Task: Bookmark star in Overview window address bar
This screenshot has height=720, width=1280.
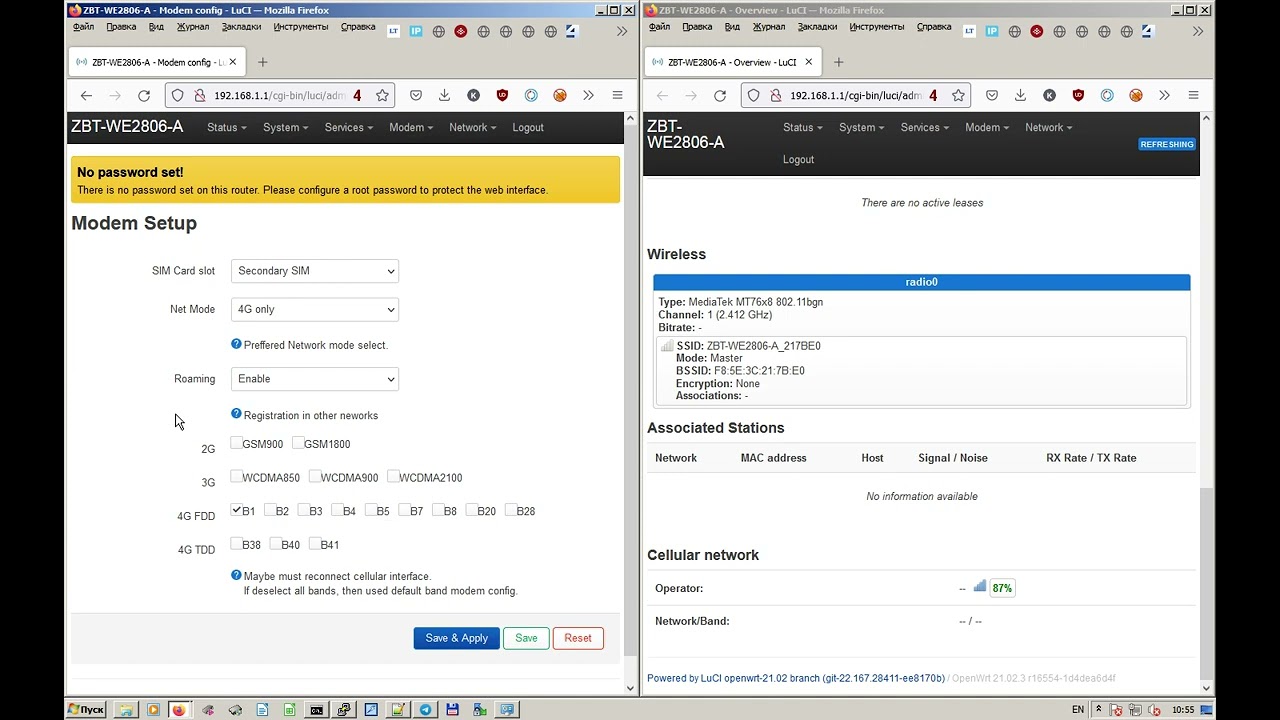Action: pos(958,95)
